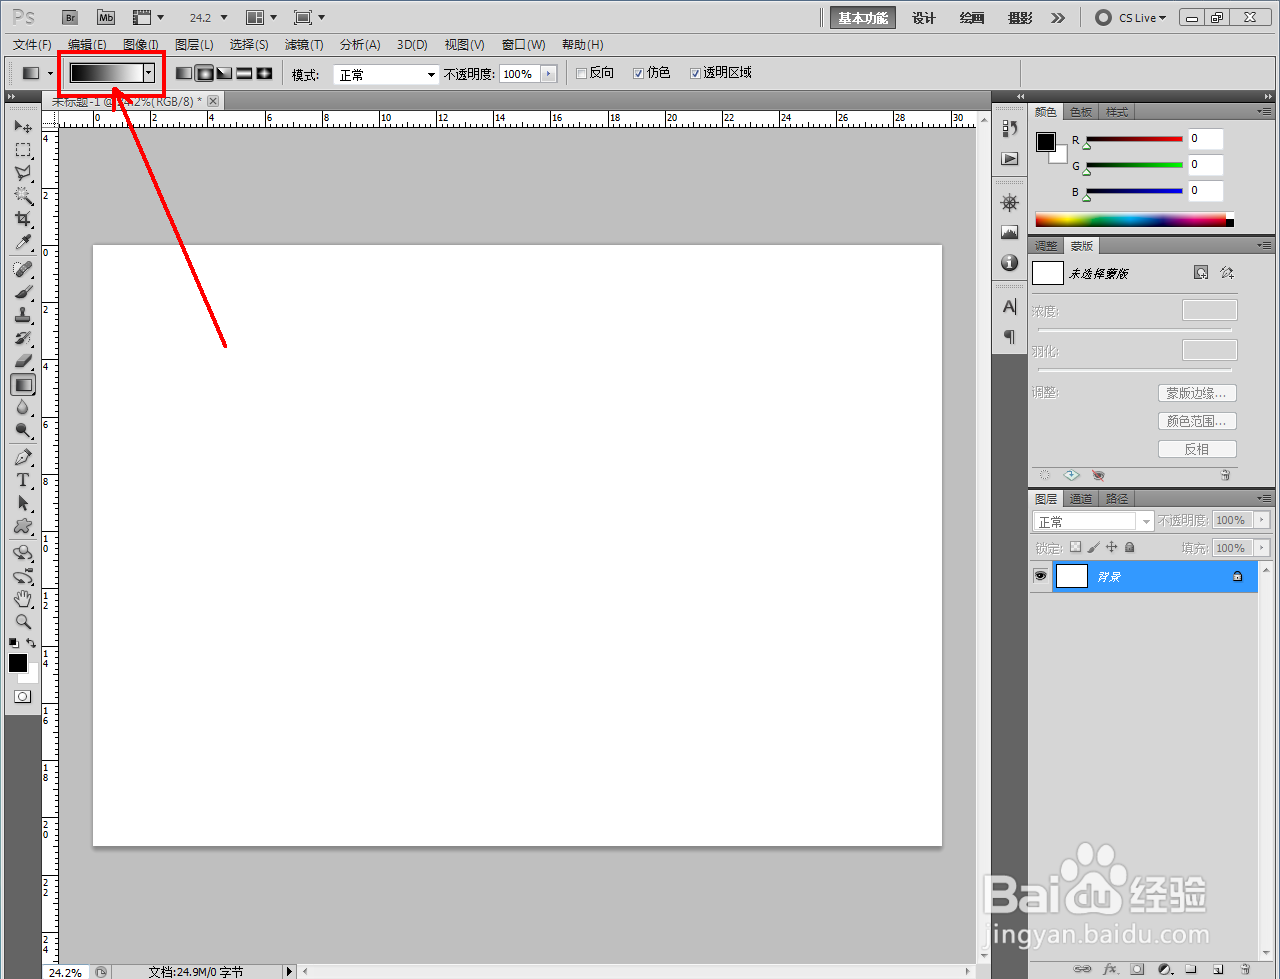Screen dimensions: 1280x979
Task: Add pixel mask in Masks panel
Action: pyautogui.click(x=1201, y=272)
